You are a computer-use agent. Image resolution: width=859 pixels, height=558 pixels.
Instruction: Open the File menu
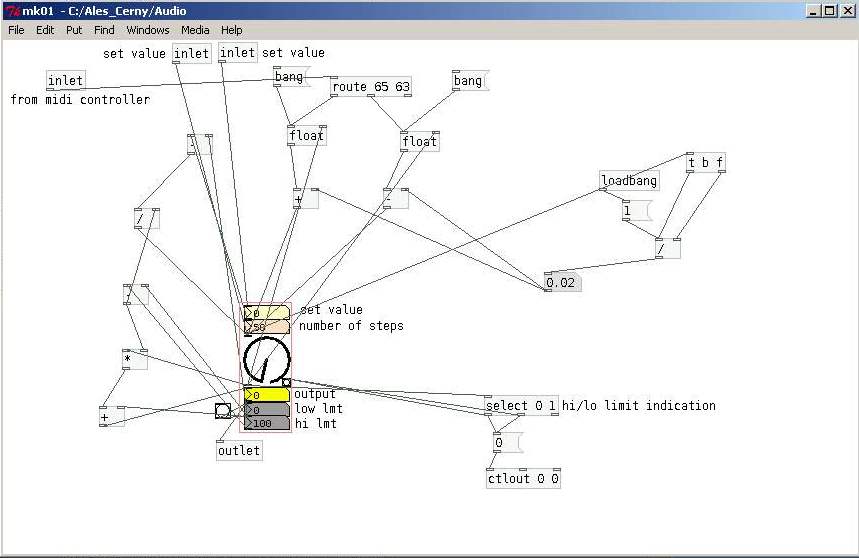tap(16, 30)
